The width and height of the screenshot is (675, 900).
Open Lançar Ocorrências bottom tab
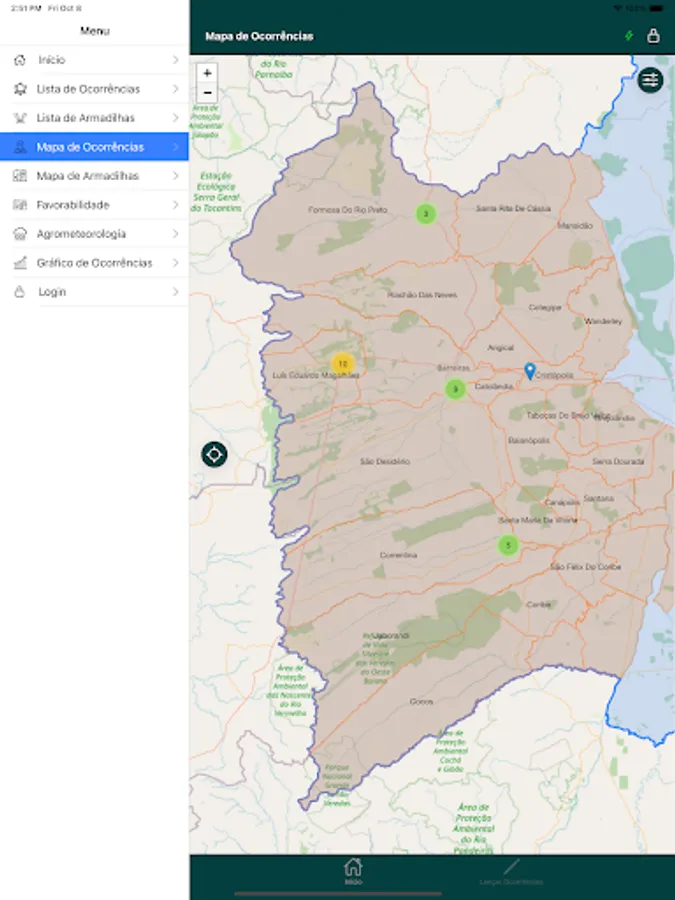coord(511,872)
